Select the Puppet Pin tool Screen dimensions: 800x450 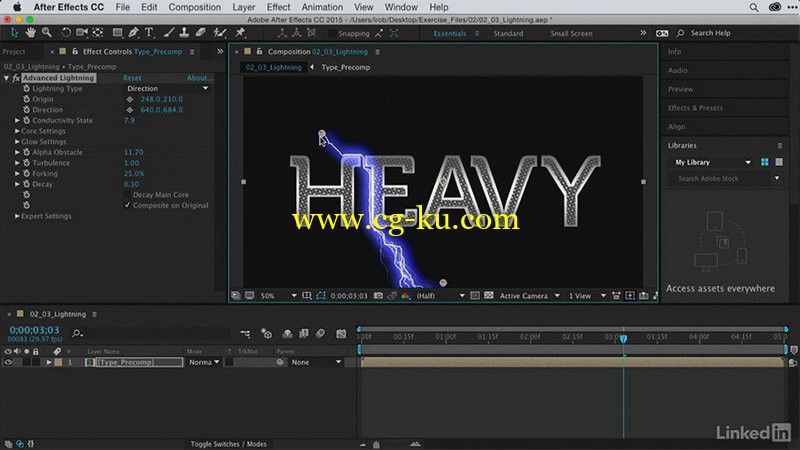click(x=240, y=33)
